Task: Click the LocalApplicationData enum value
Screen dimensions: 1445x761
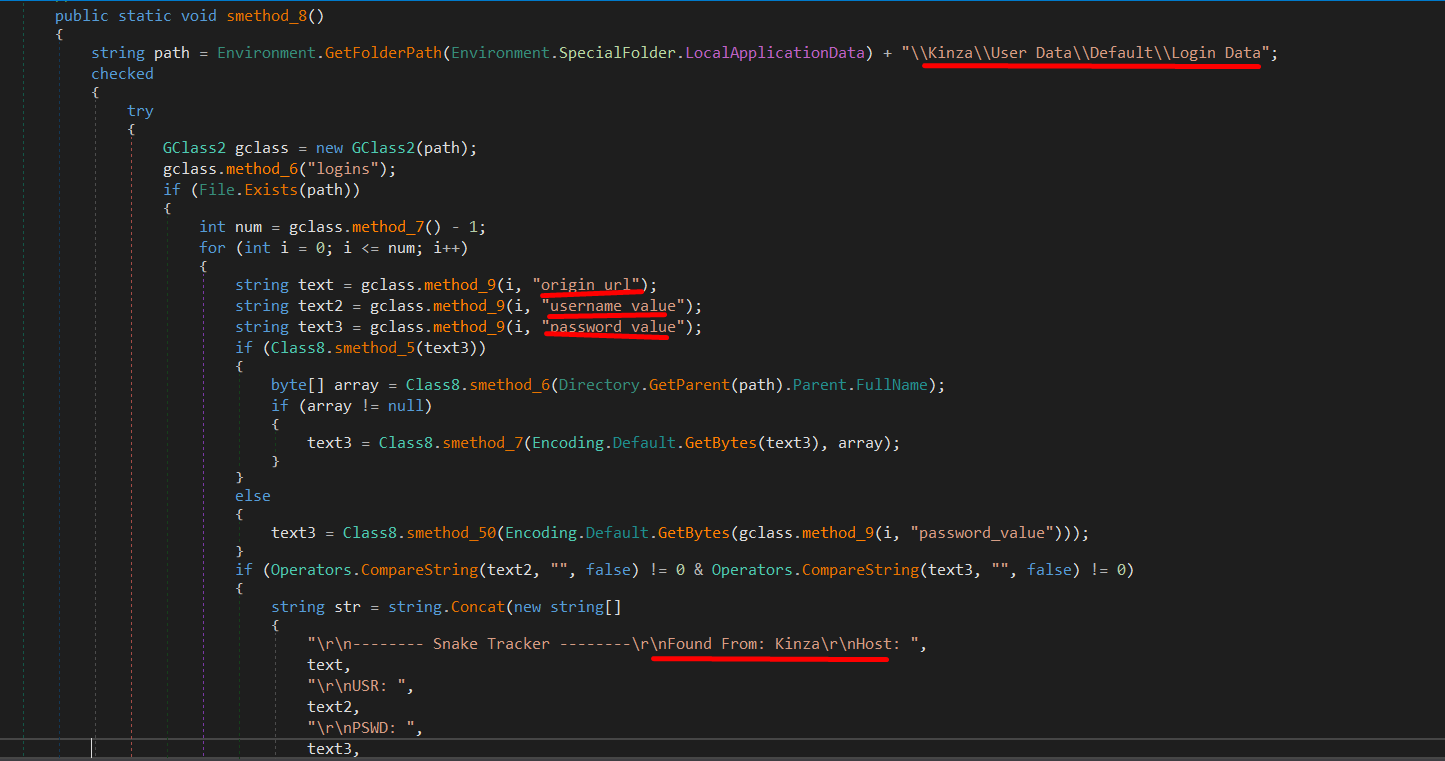Action: 776,52
